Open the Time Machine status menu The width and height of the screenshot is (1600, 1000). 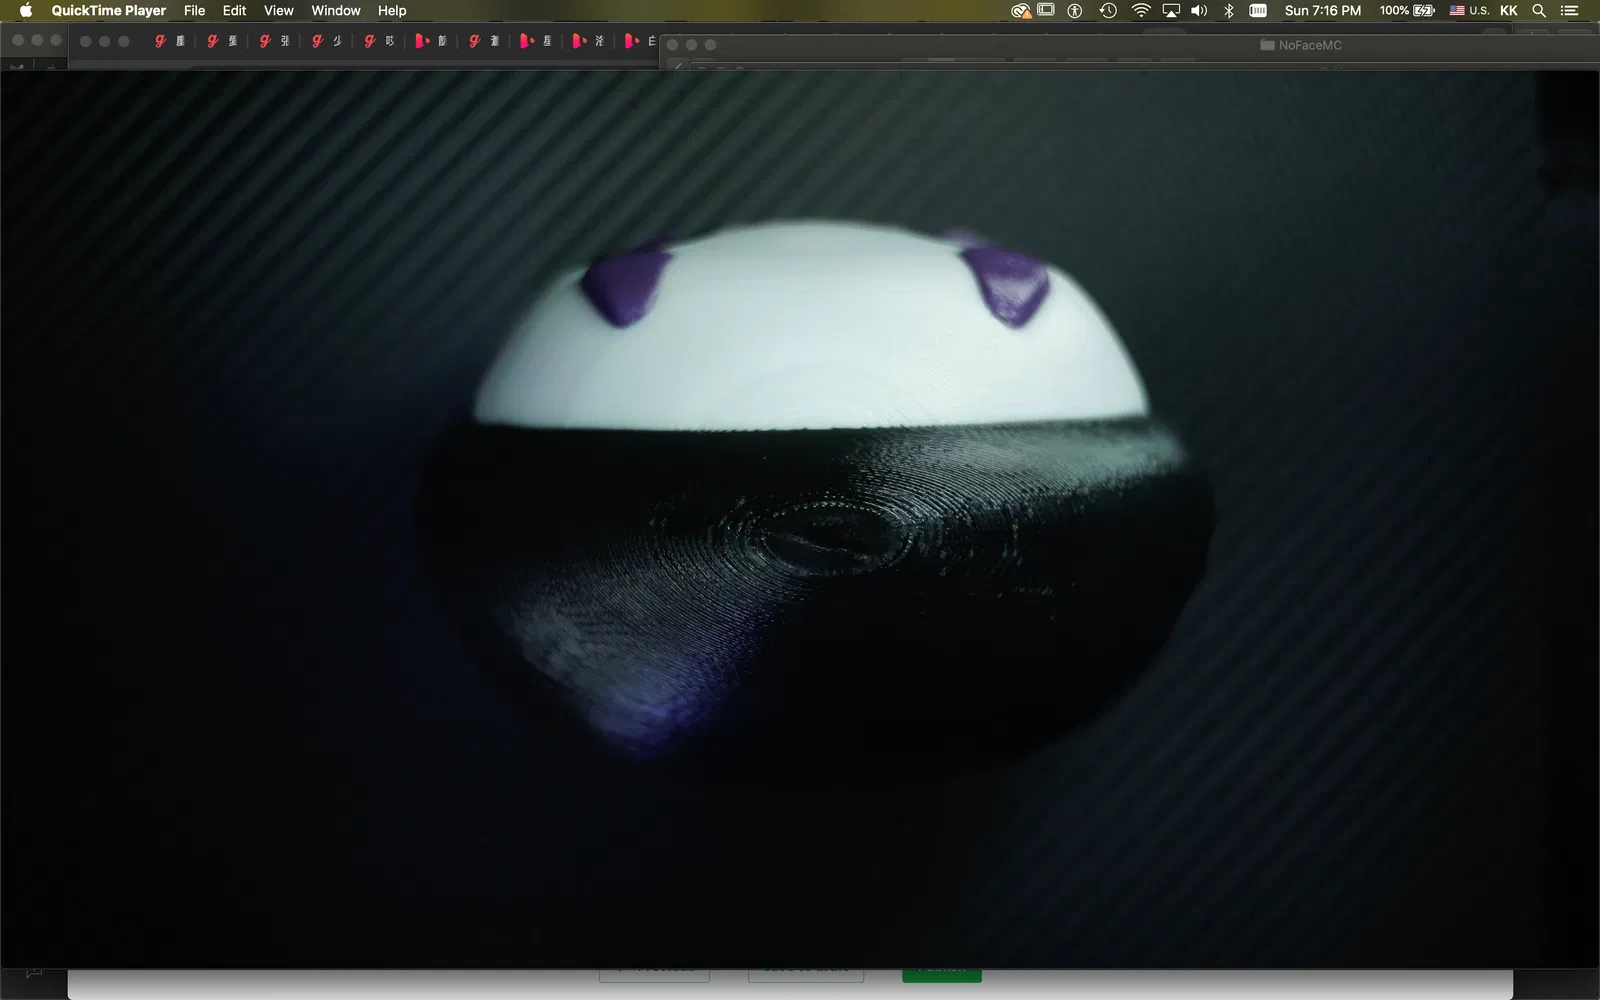coord(1108,11)
